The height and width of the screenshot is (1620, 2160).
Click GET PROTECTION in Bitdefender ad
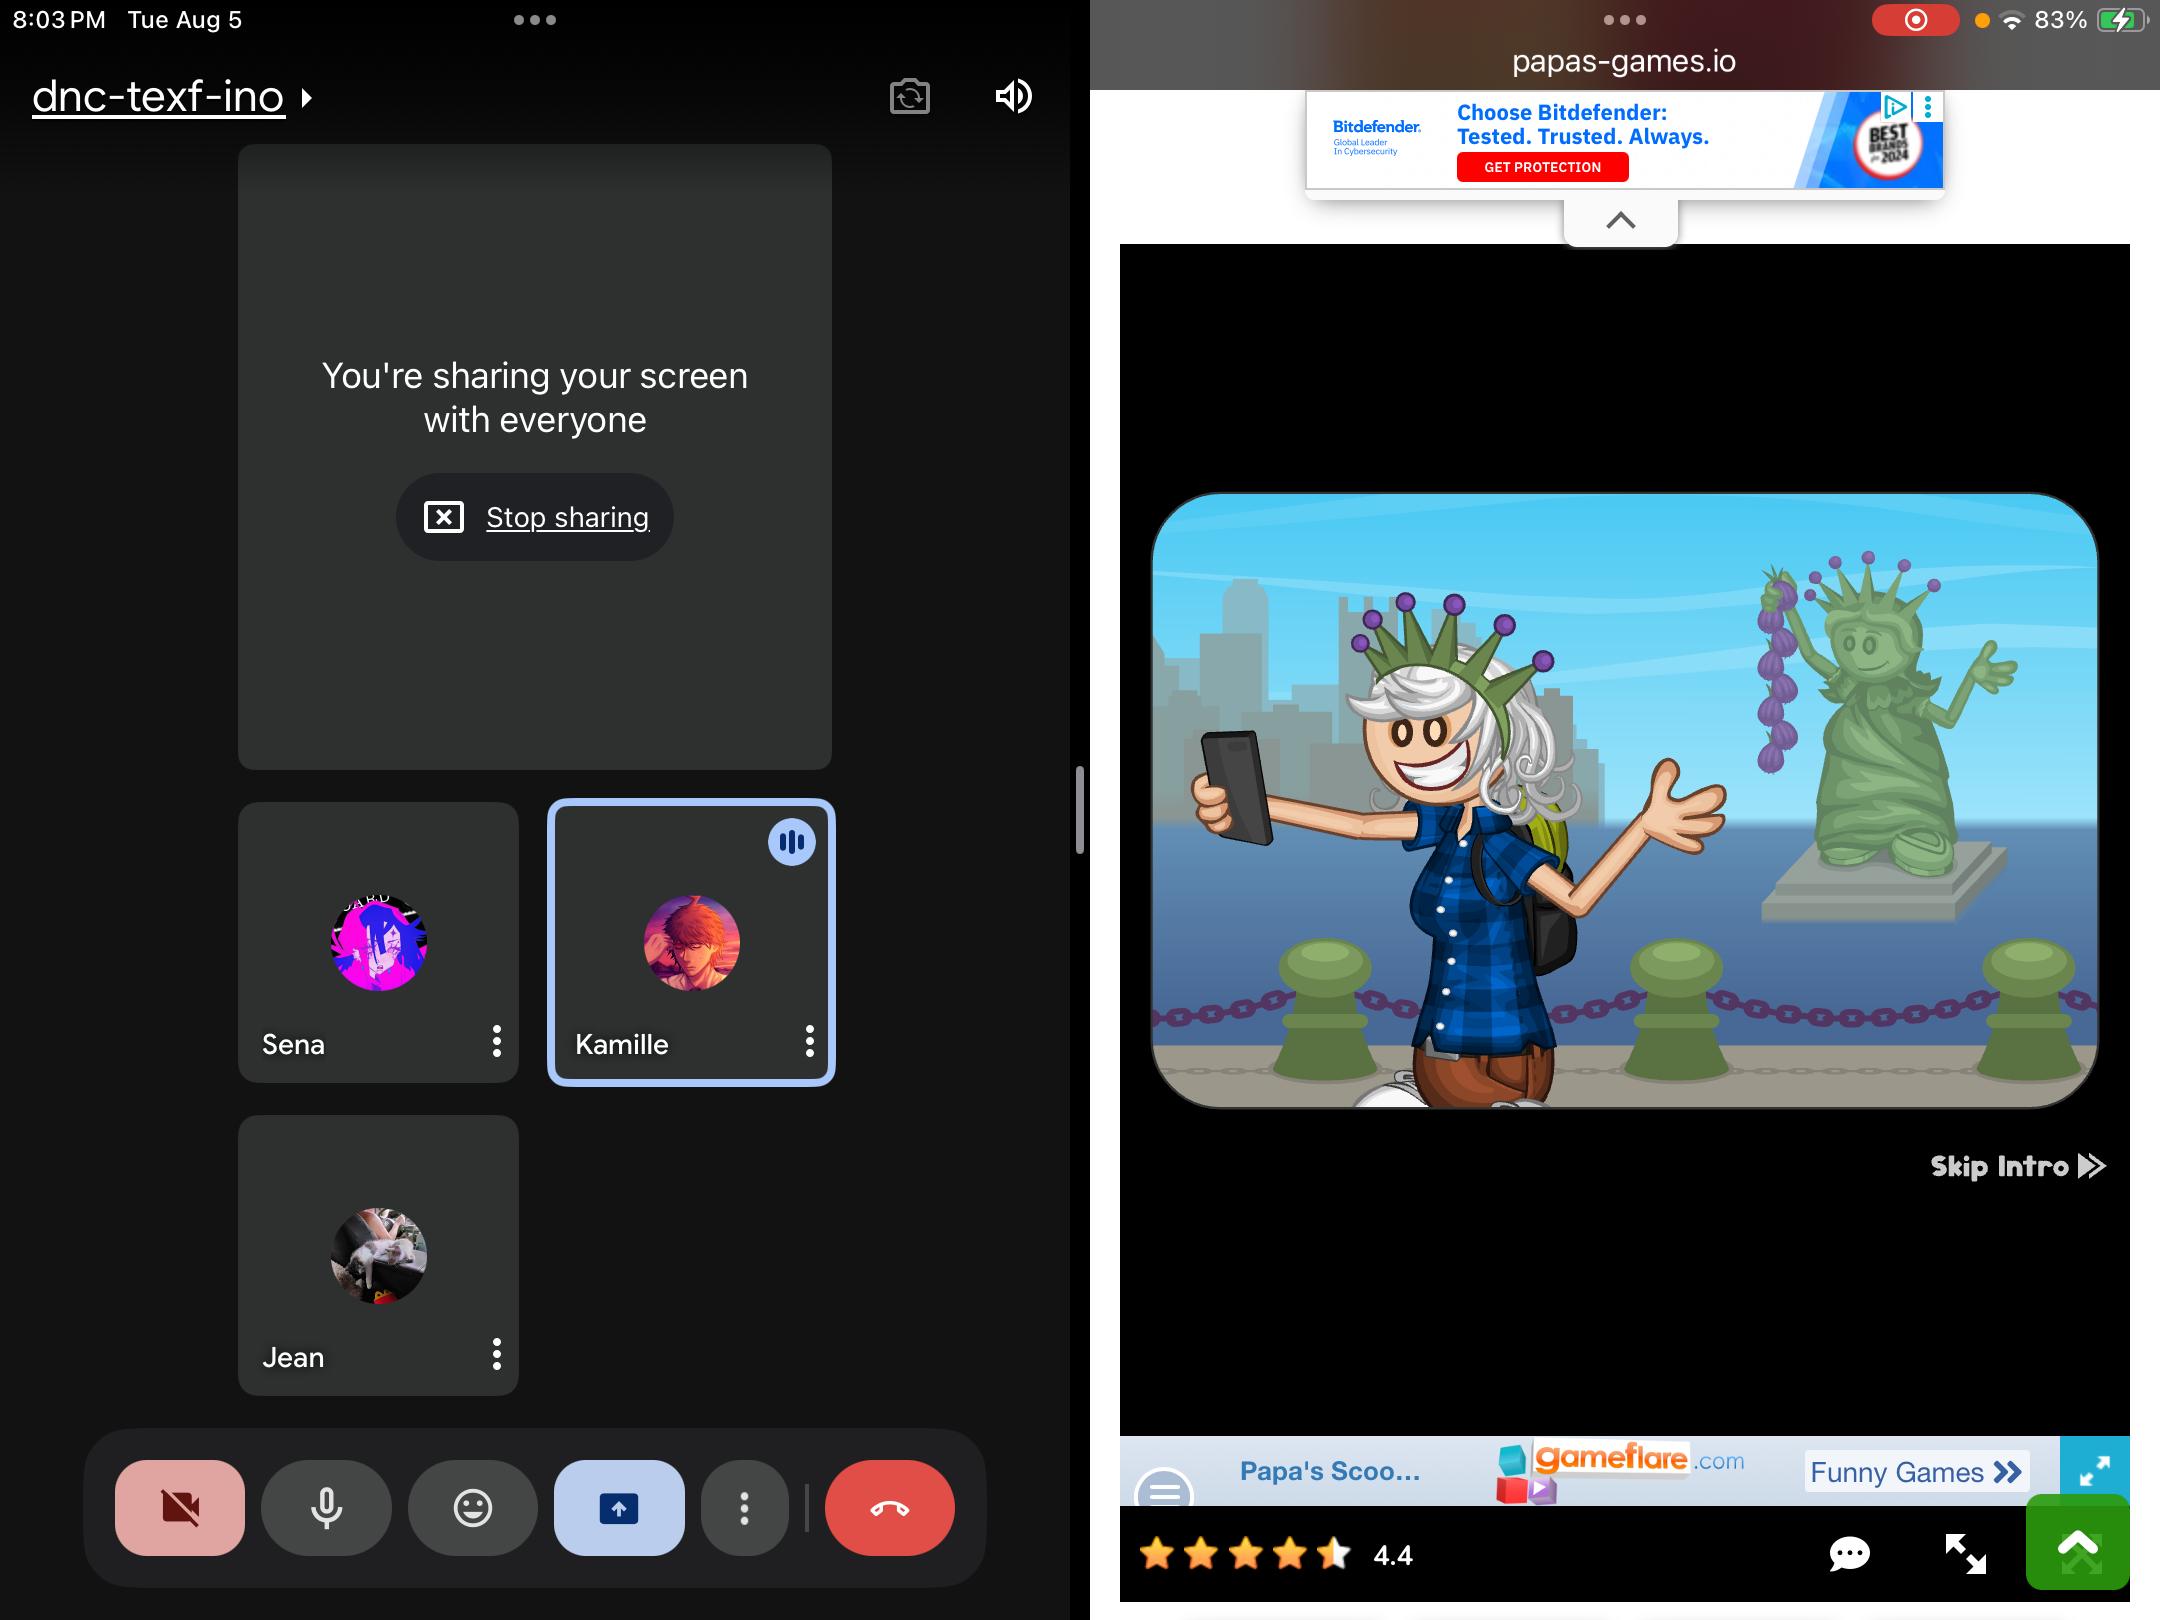1542,167
